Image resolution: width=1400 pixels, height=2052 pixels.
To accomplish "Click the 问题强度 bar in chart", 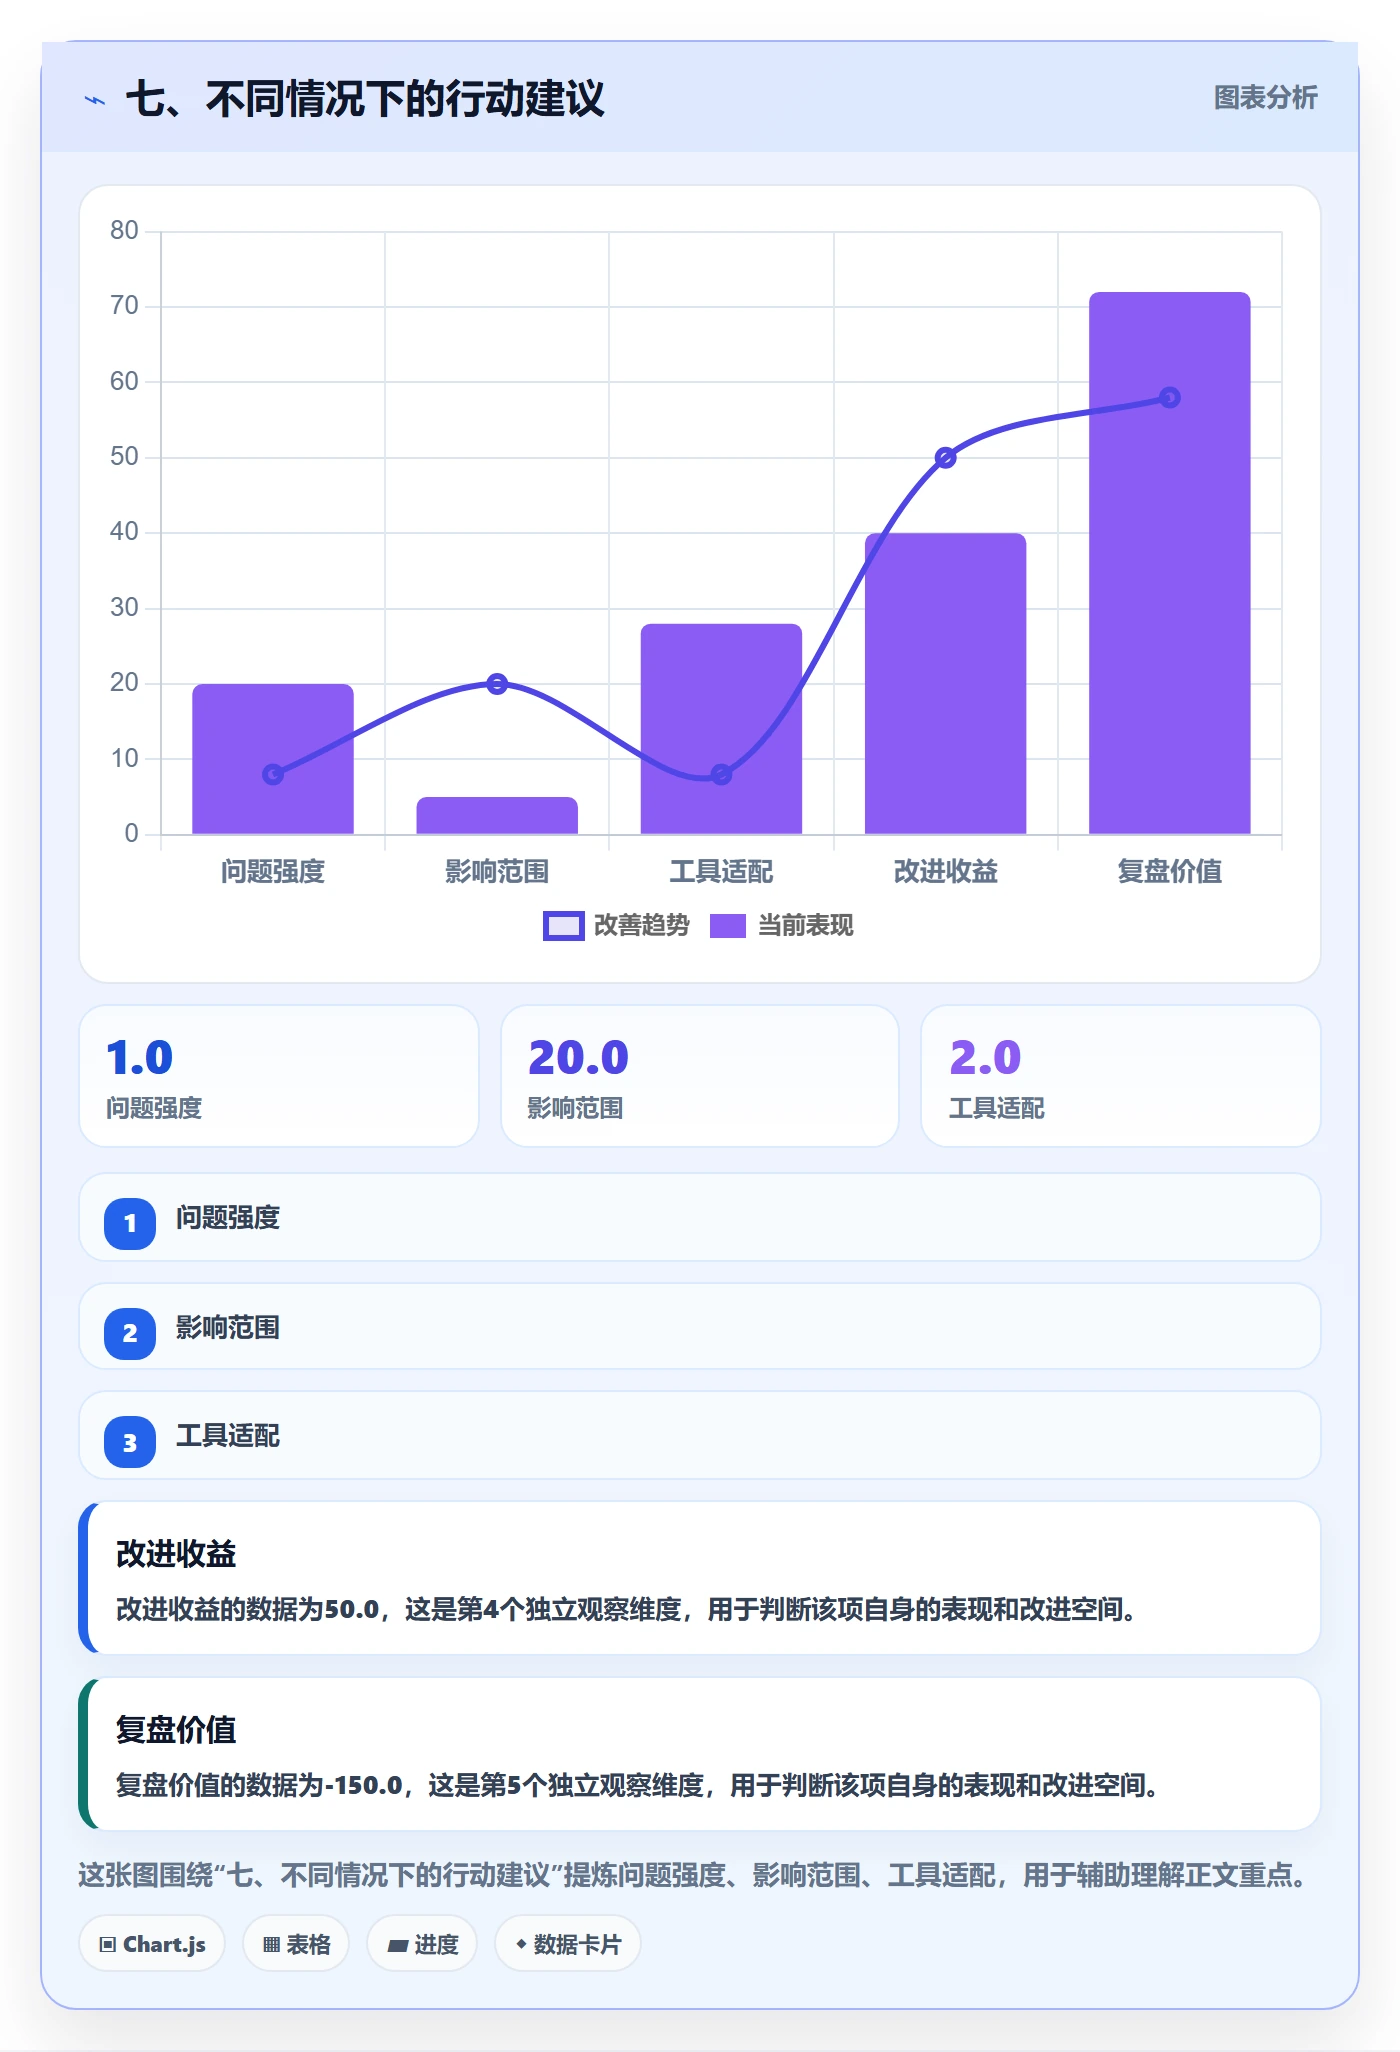I will pos(273,759).
